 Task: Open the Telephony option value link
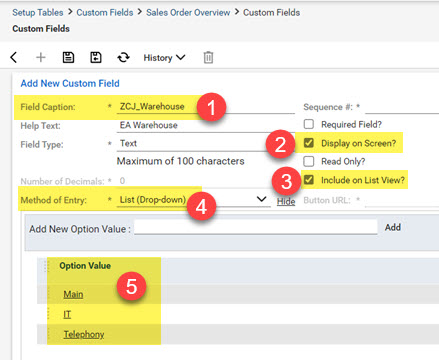[x=84, y=334]
